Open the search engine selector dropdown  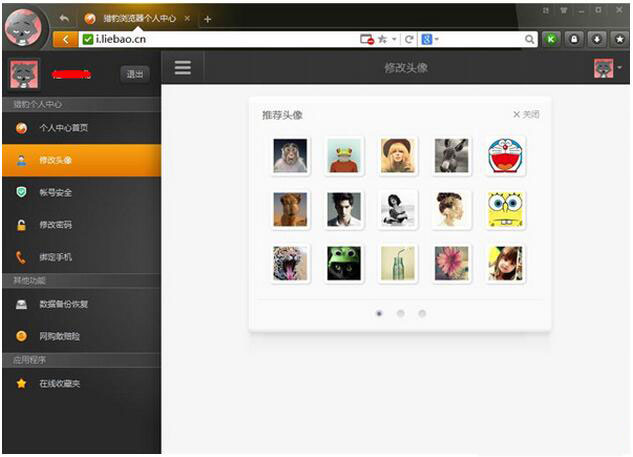[430, 39]
